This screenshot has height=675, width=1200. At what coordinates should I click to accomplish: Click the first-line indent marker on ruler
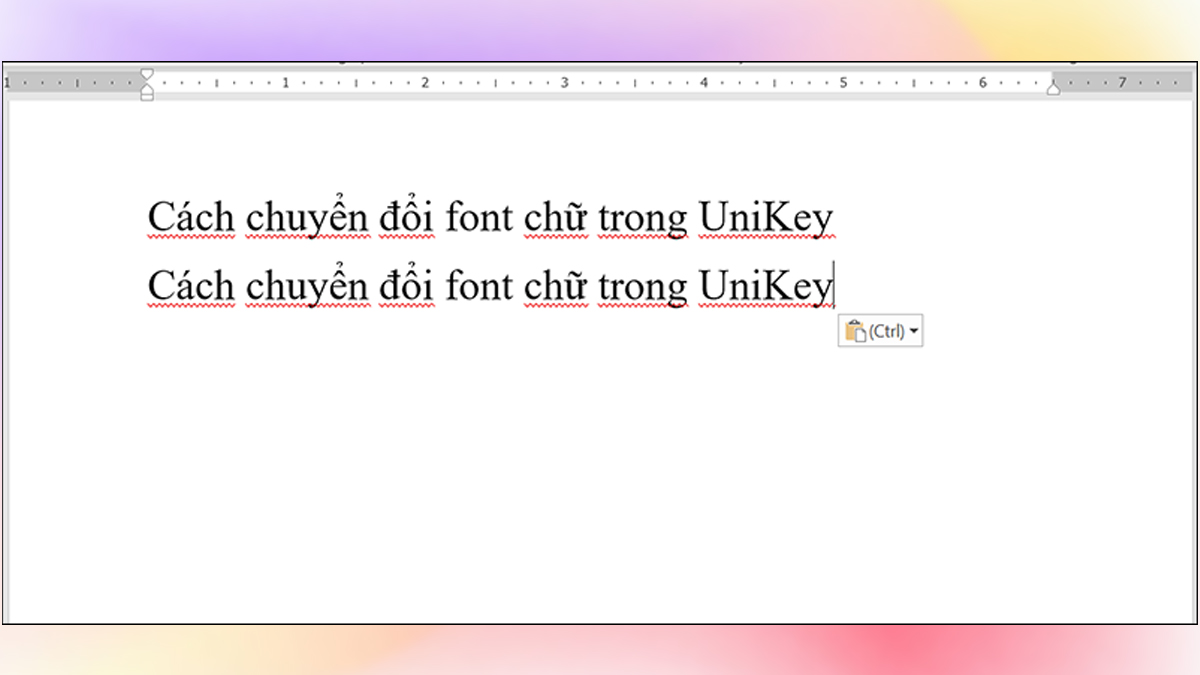click(147, 74)
